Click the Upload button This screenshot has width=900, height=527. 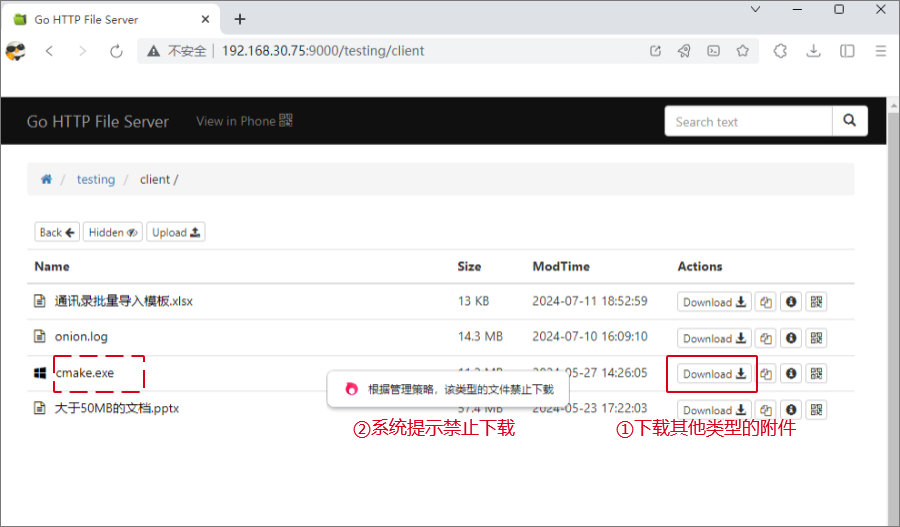[x=176, y=232]
